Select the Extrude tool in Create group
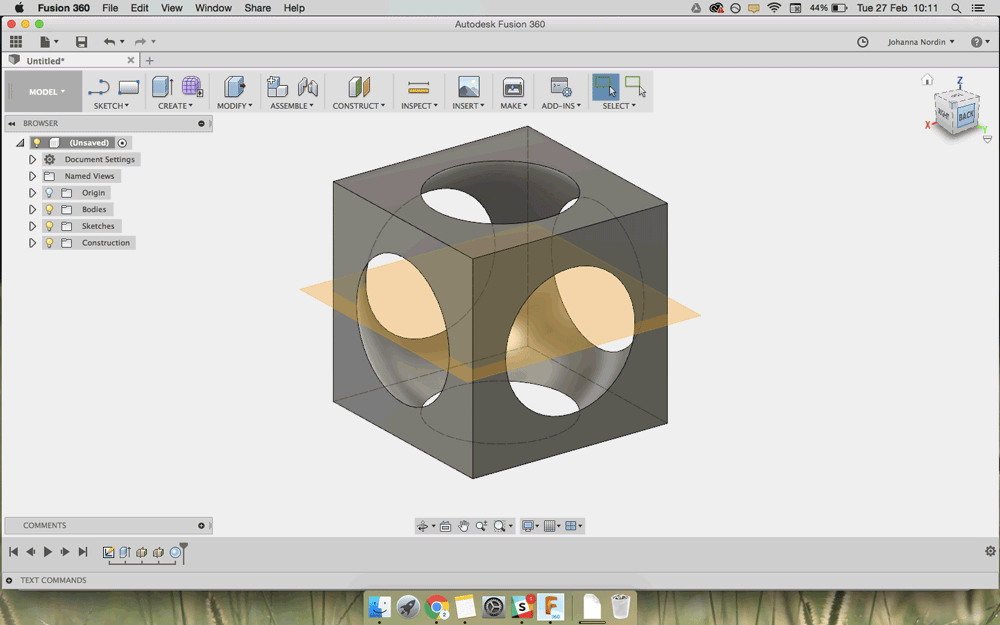Viewport: 1000px width, 625px height. coord(162,87)
